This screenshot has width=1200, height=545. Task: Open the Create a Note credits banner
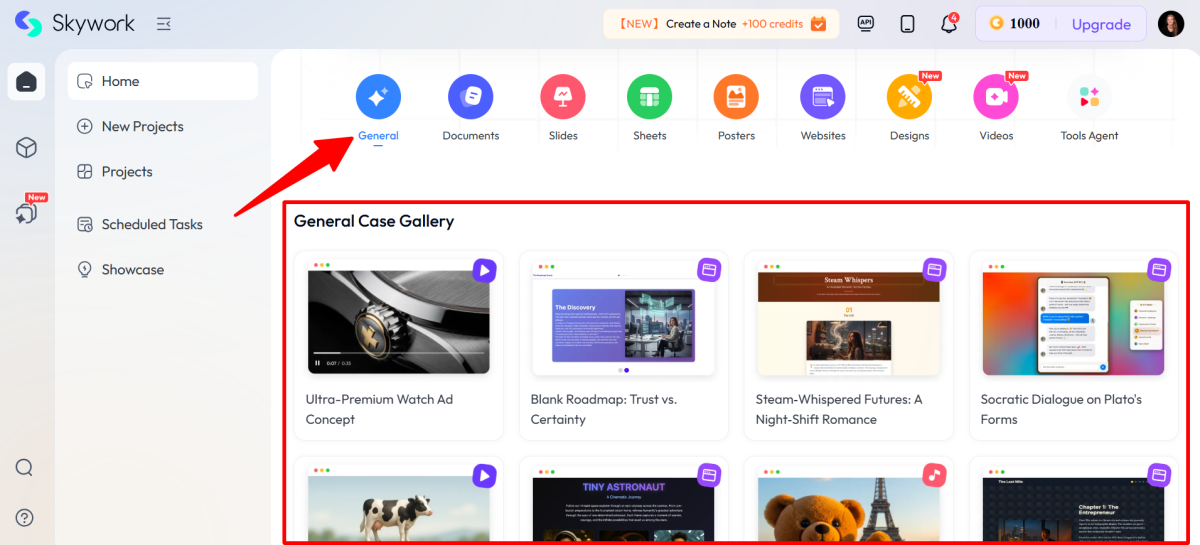click(720, 24)
